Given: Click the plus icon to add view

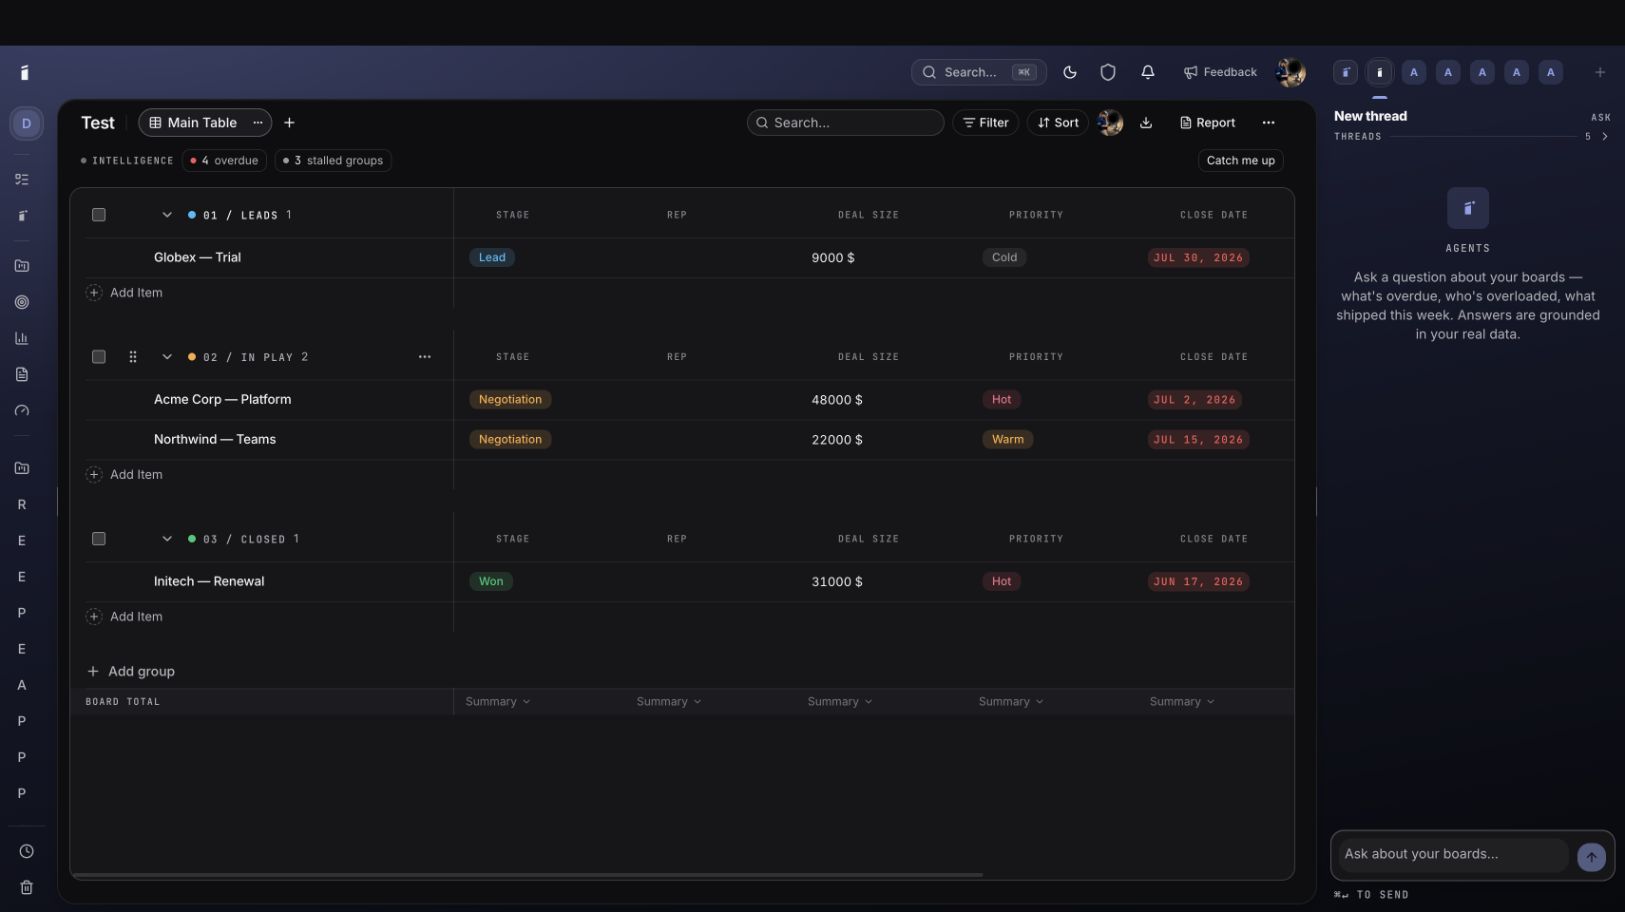Looking at the screenshot, I should coord(289,123).
